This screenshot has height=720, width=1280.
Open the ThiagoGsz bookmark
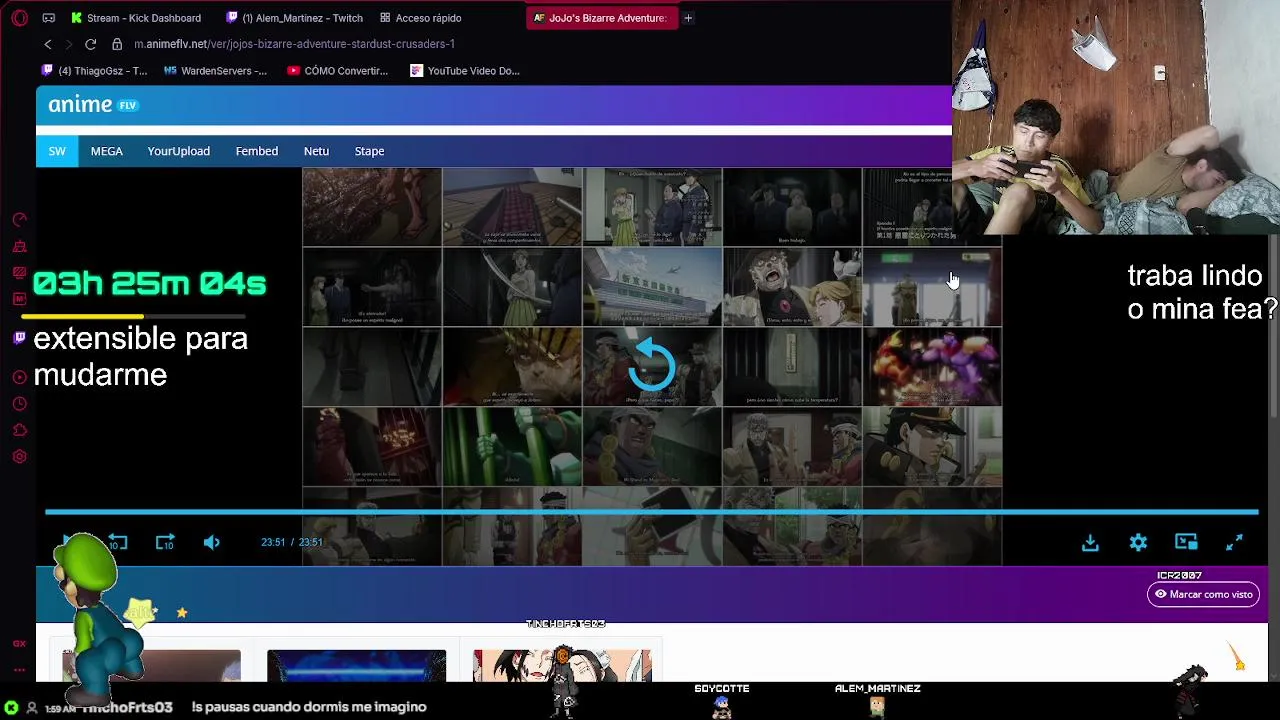(93, 71)
